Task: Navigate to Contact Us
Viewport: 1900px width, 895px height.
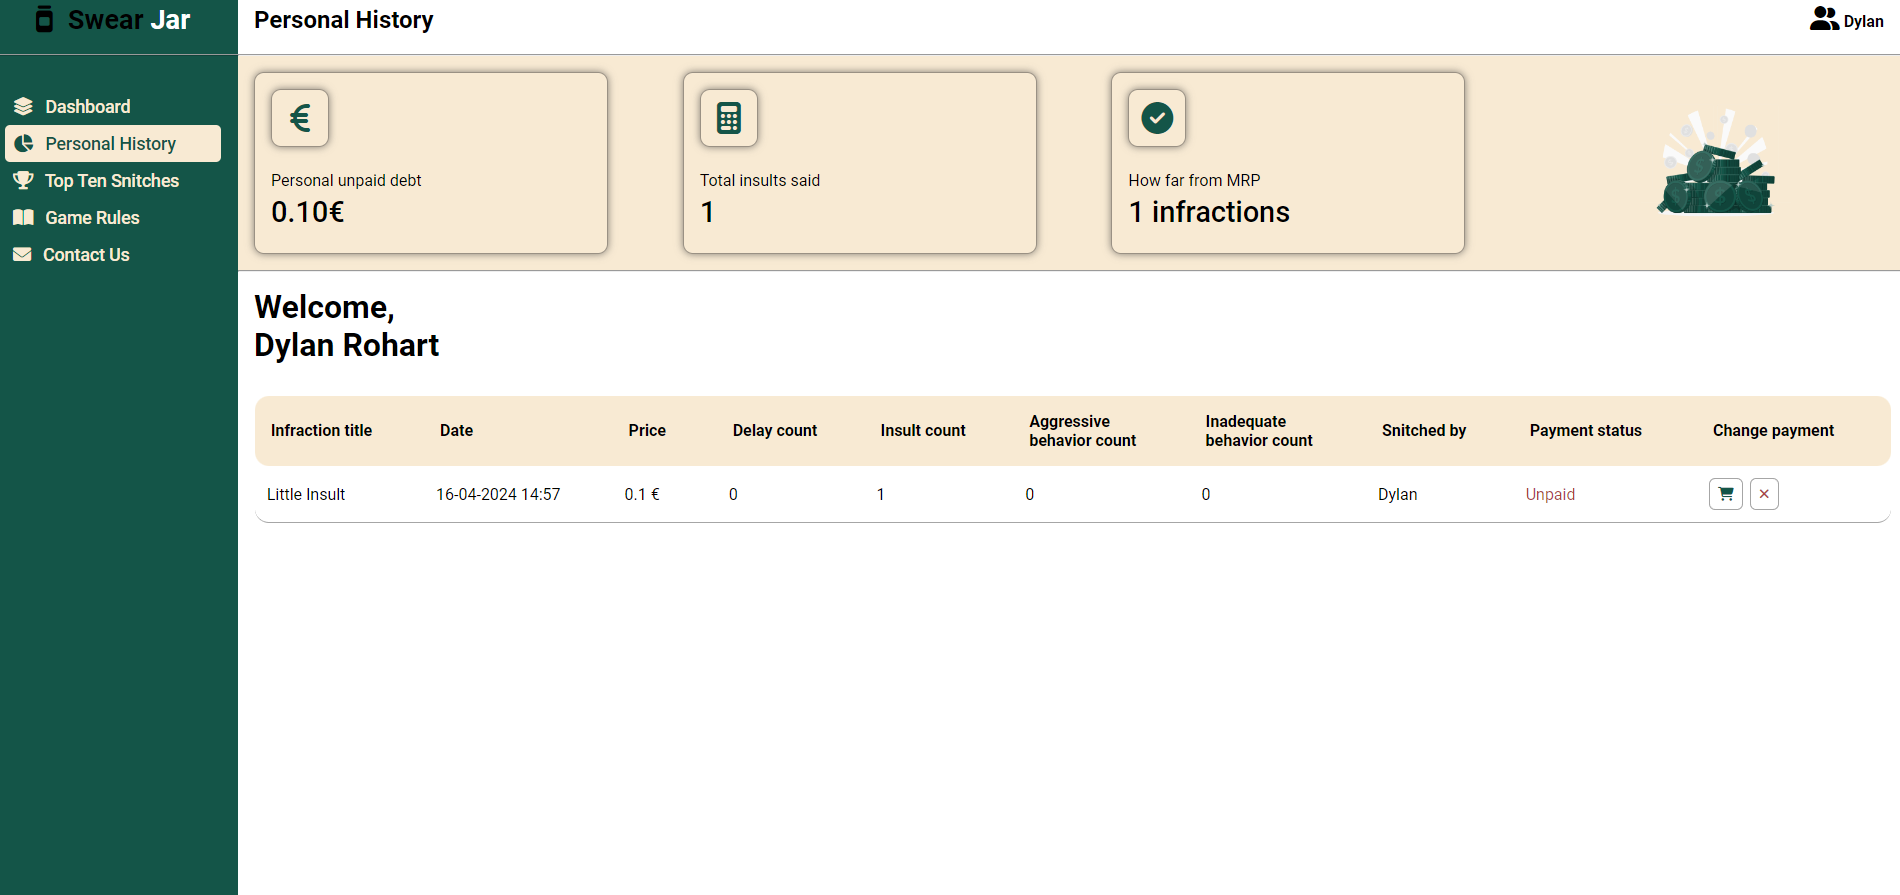Action: click(86, 255)
